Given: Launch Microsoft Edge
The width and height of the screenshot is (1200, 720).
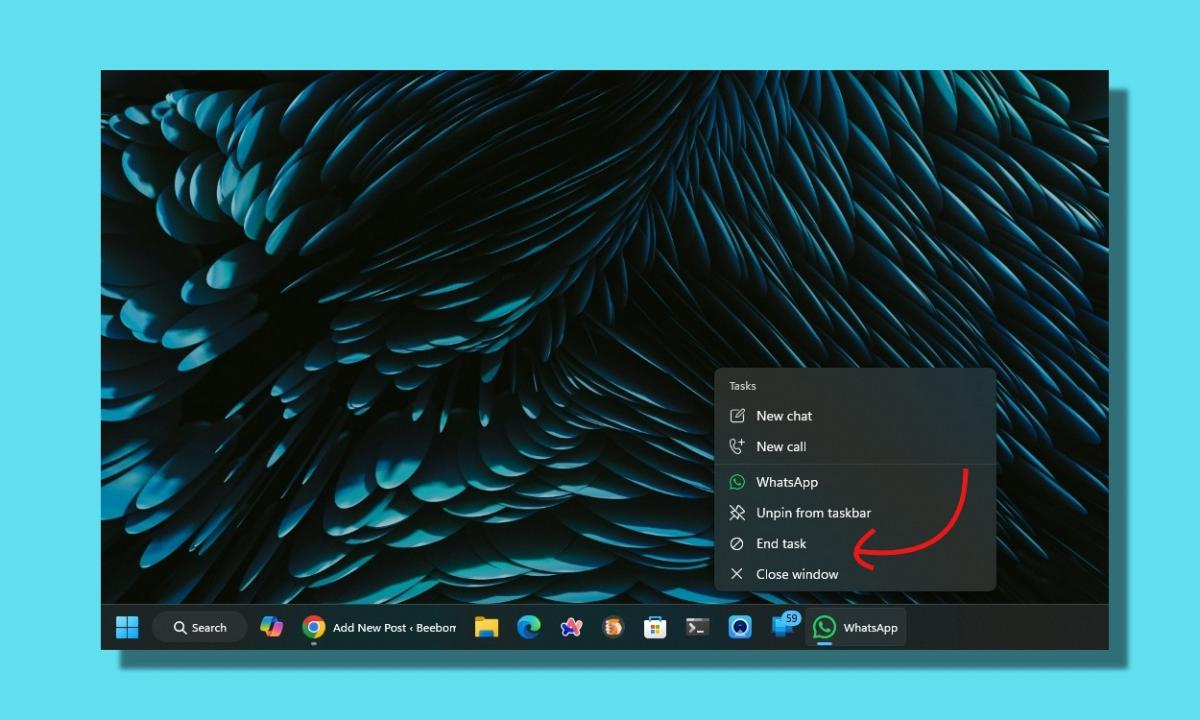Looking at the screenshot, I should point(528,627).
